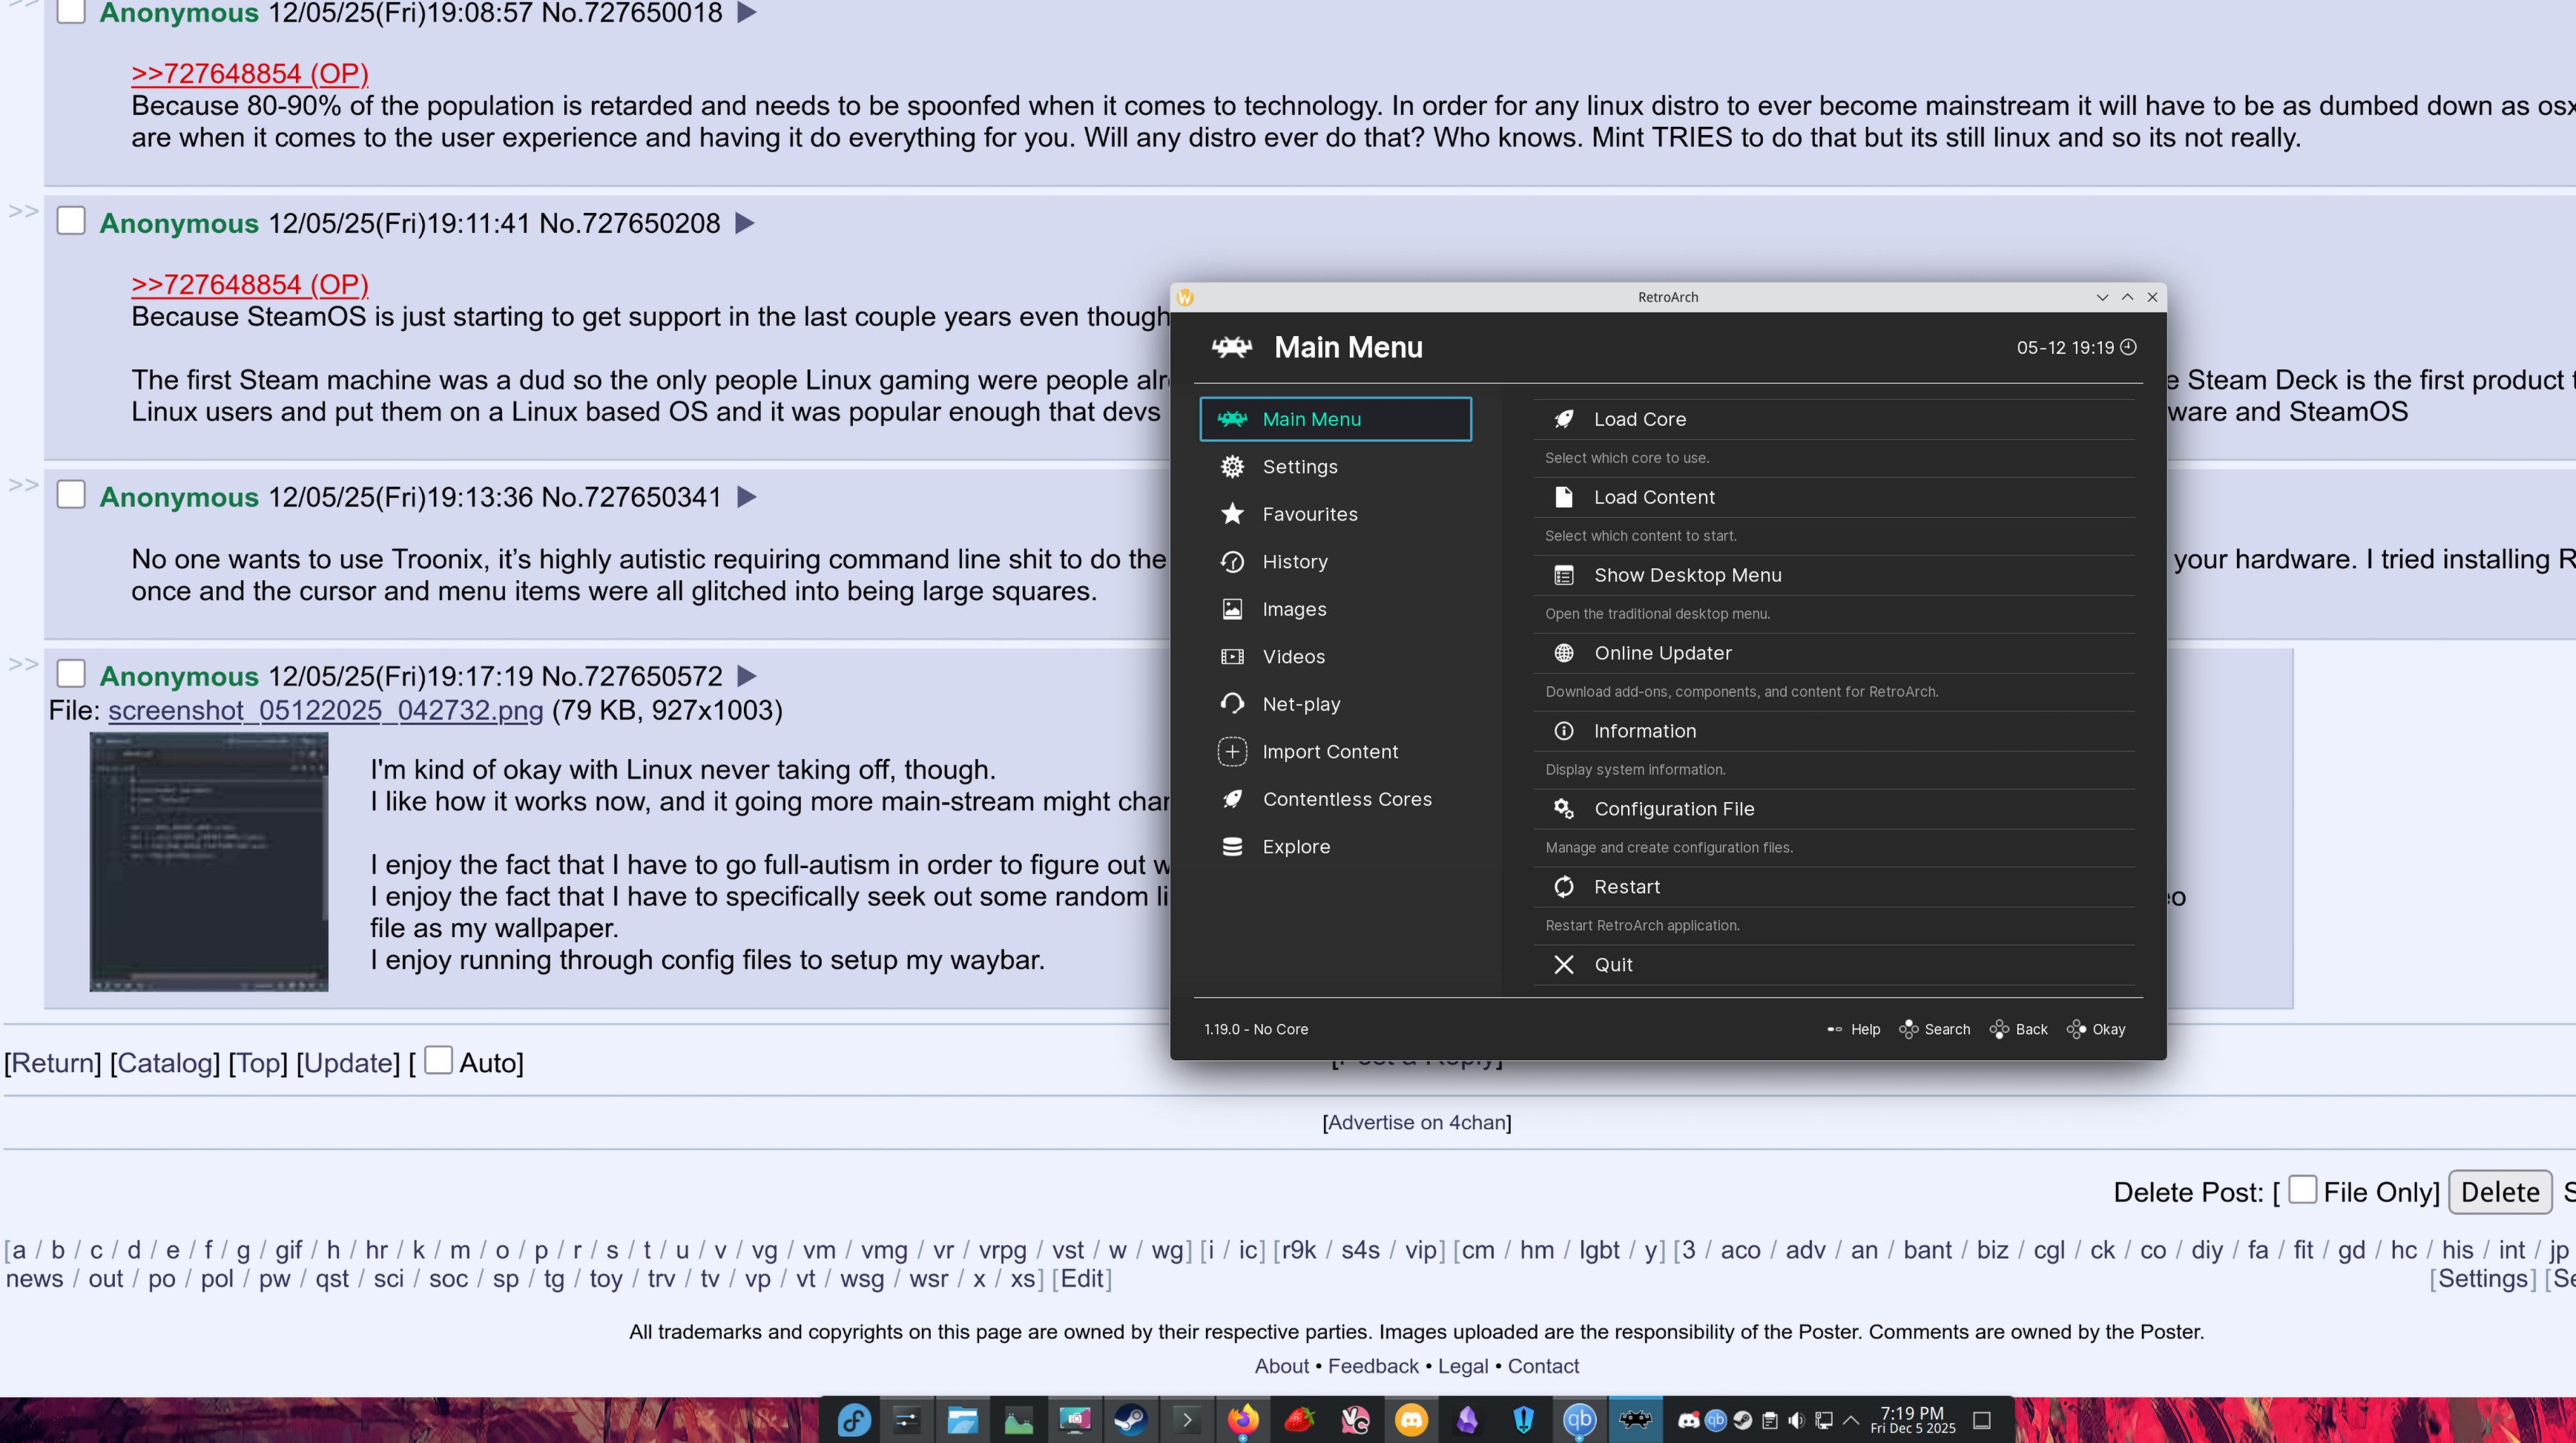This screenshot has width=2576, height=1443.
Task: Check the File Only delete option
Action: point(2302,1189)
